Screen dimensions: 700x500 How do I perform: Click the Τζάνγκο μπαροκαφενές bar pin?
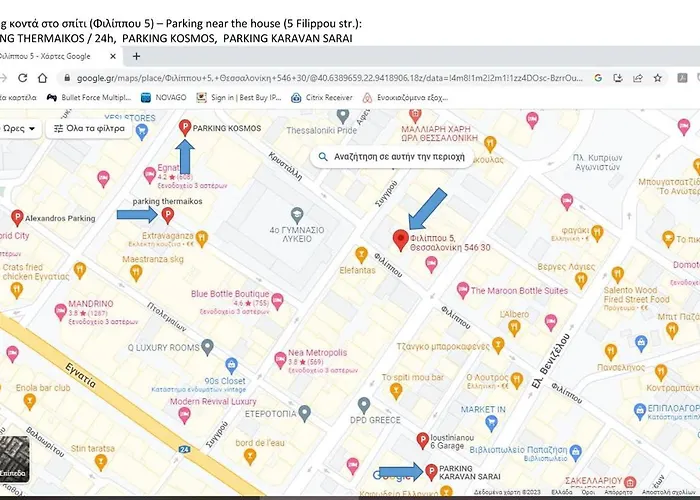[498, 345]
